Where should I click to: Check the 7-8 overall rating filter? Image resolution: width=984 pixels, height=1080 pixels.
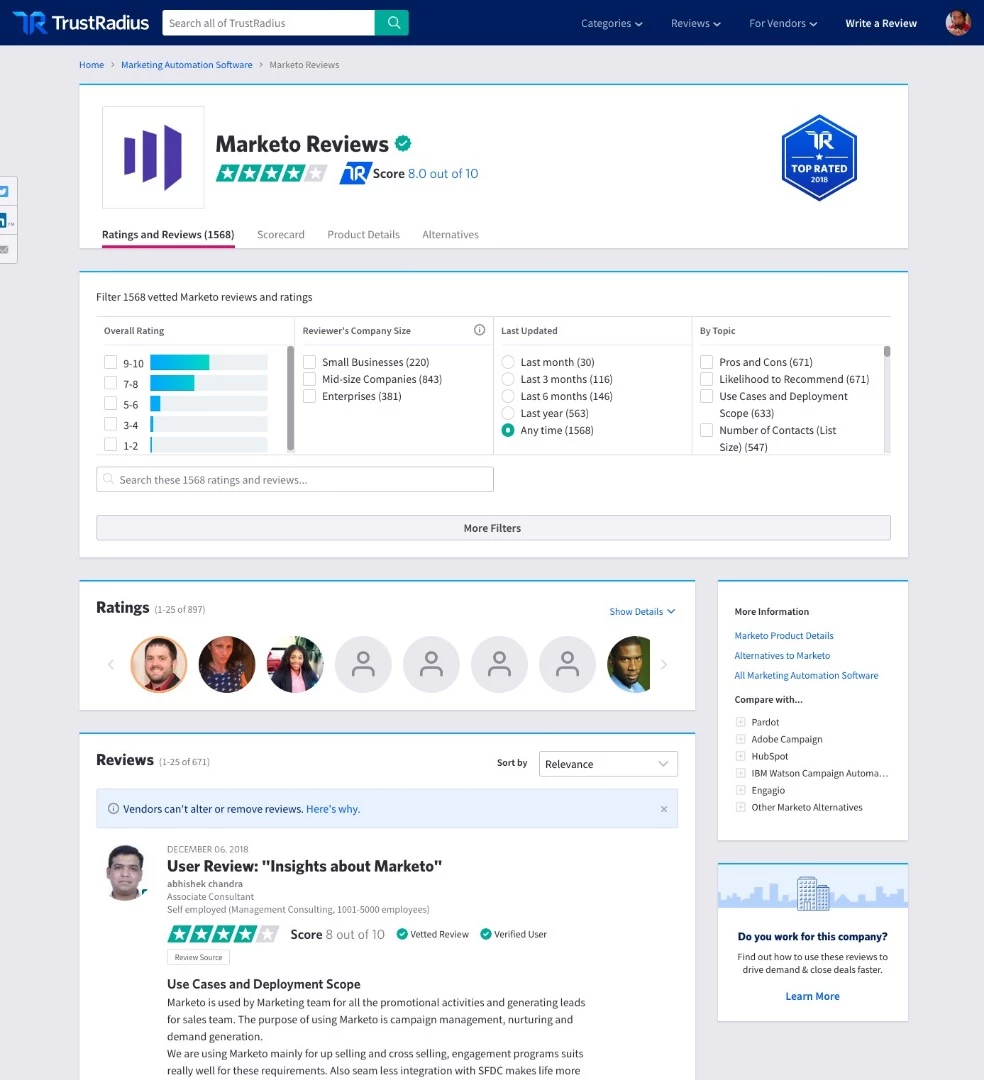tap(110, 383)
